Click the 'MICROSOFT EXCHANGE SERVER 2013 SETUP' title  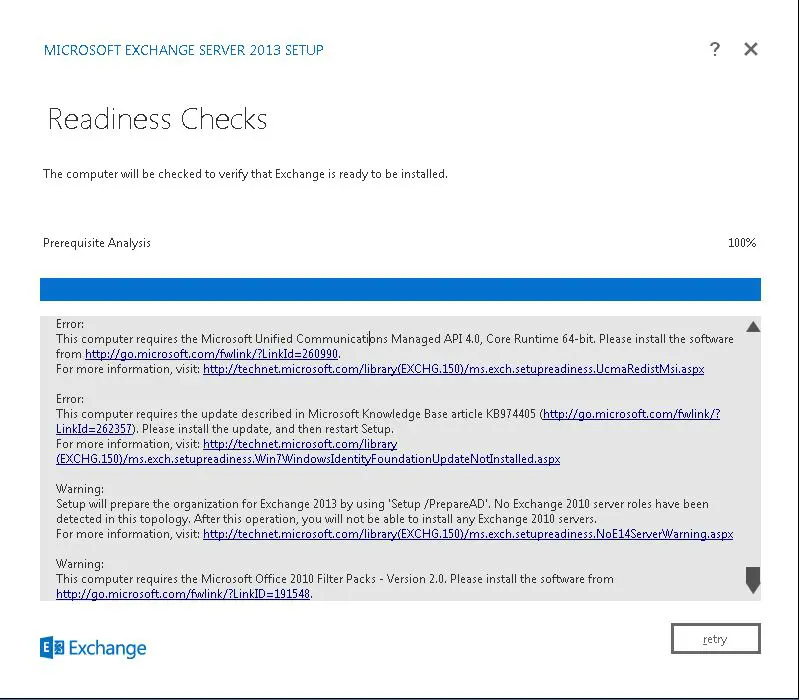[x=183, y=50]
